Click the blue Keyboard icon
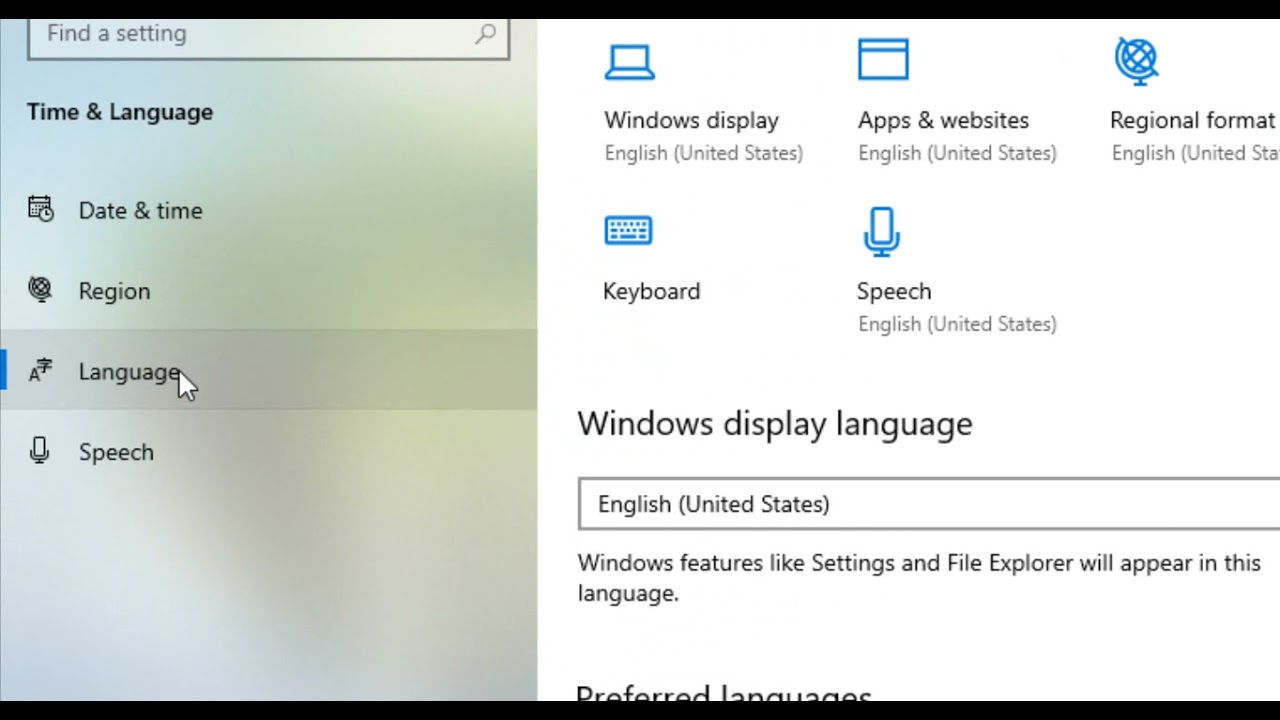The width and height of the screenshot is (1280, 720). tap(629, 231)
